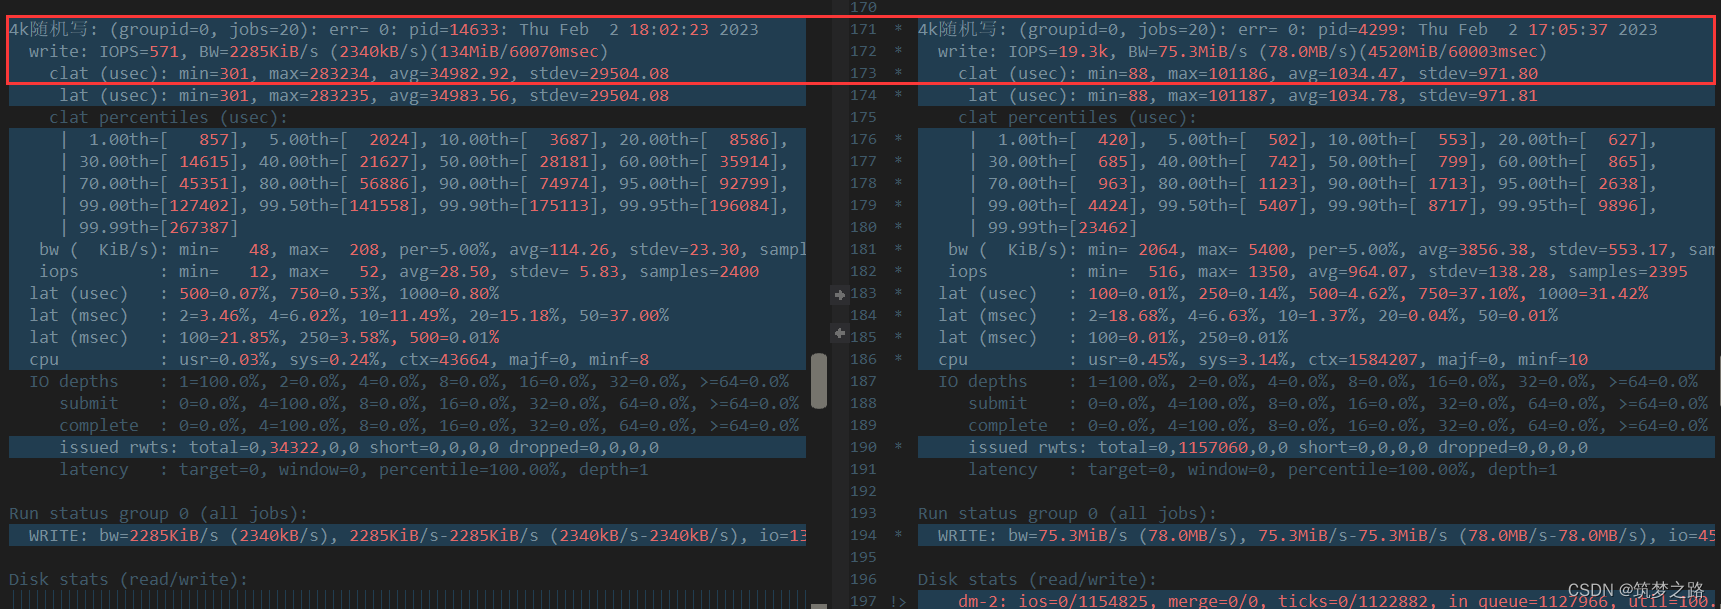Click percentile row with 50.00th=[ 28181]
The height and width of the screenshot is (609, 1721).
424,162
